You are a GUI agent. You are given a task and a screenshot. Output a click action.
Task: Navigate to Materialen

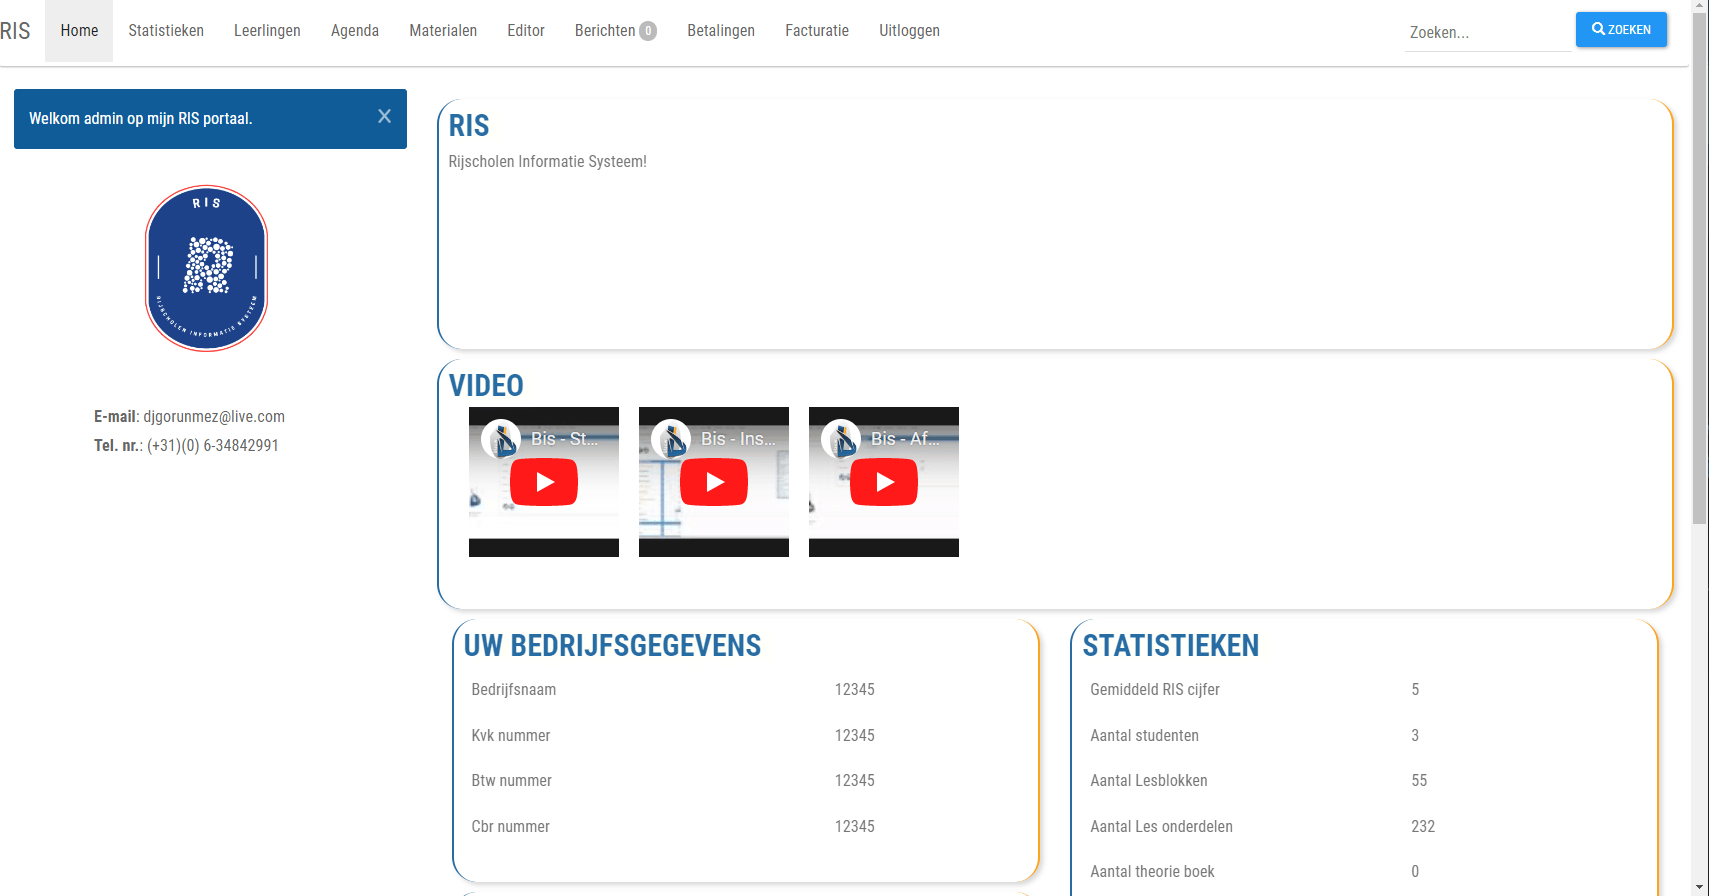[x=443, y=31]
